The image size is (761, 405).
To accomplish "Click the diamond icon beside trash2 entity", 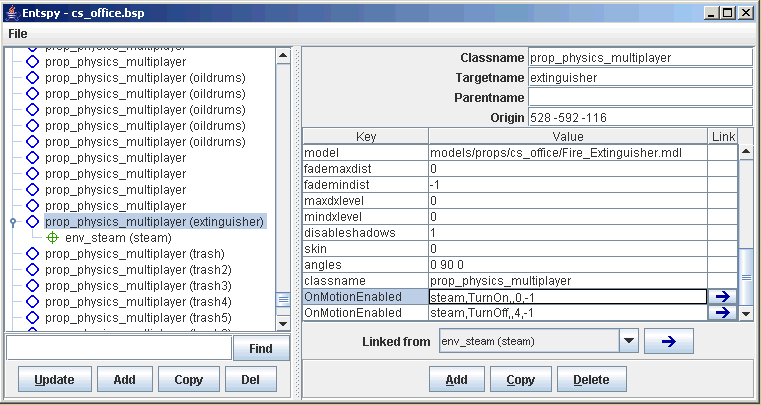I will point(32,270).
